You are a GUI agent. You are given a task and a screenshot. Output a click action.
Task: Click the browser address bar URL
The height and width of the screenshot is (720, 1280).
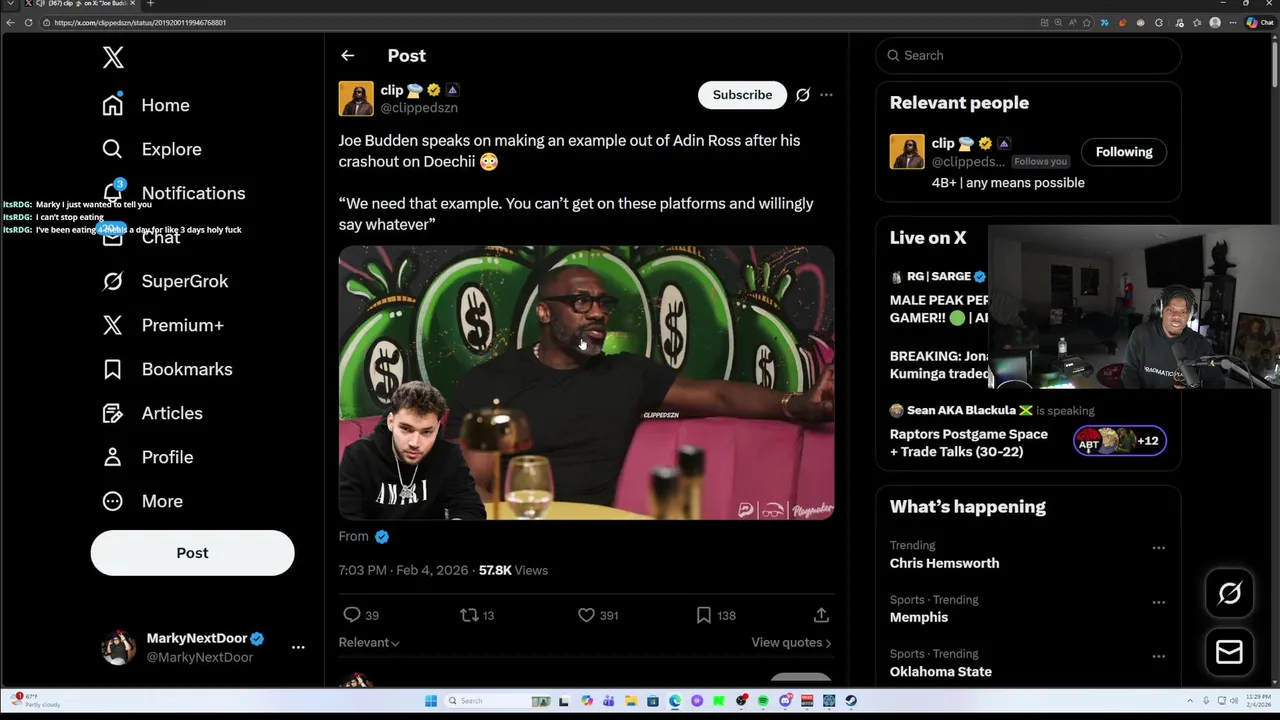coord(140,22)
